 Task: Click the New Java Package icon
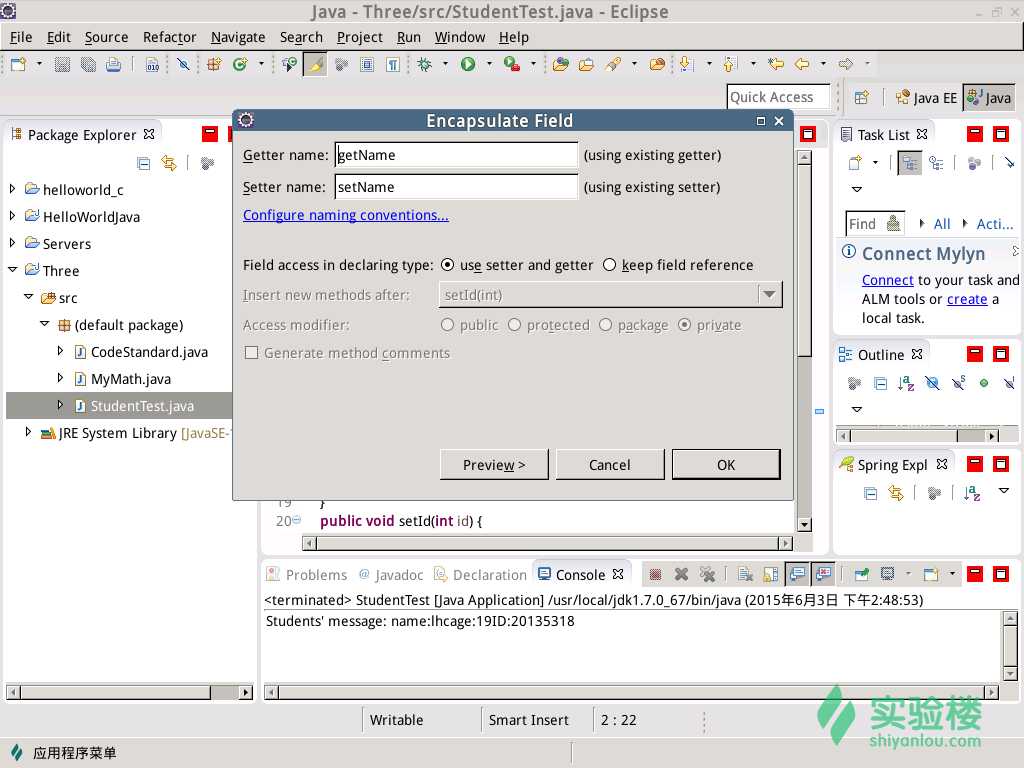click(x=214, y=64)
